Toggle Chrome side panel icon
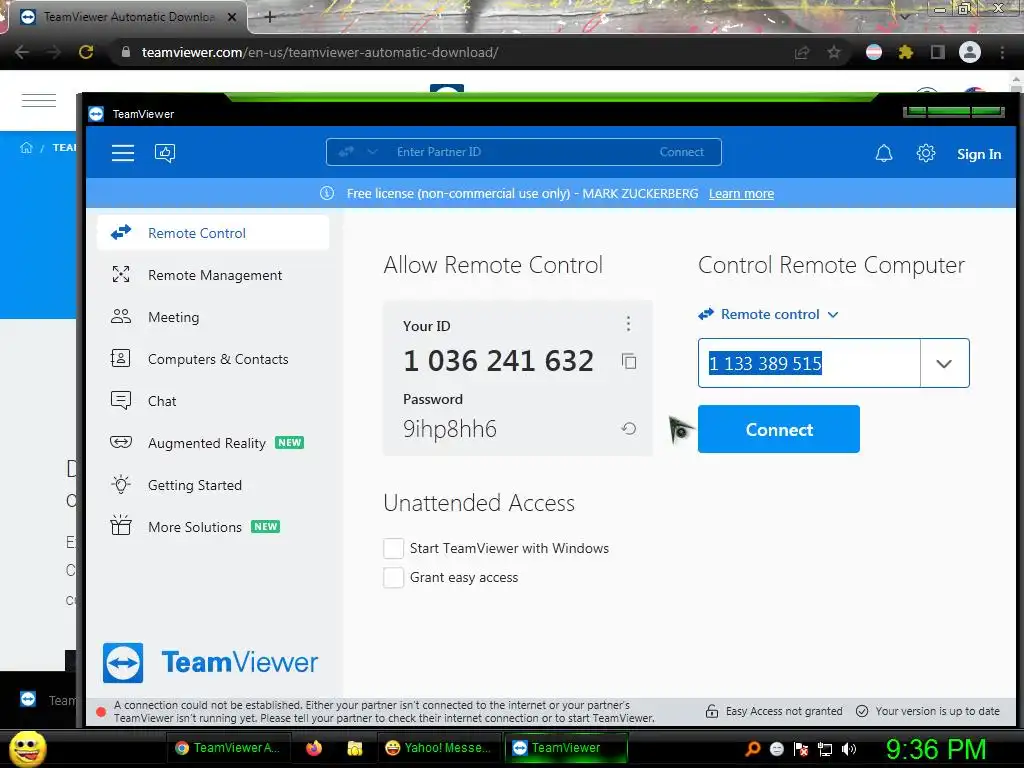1024x768 pixels. point(938,52)
